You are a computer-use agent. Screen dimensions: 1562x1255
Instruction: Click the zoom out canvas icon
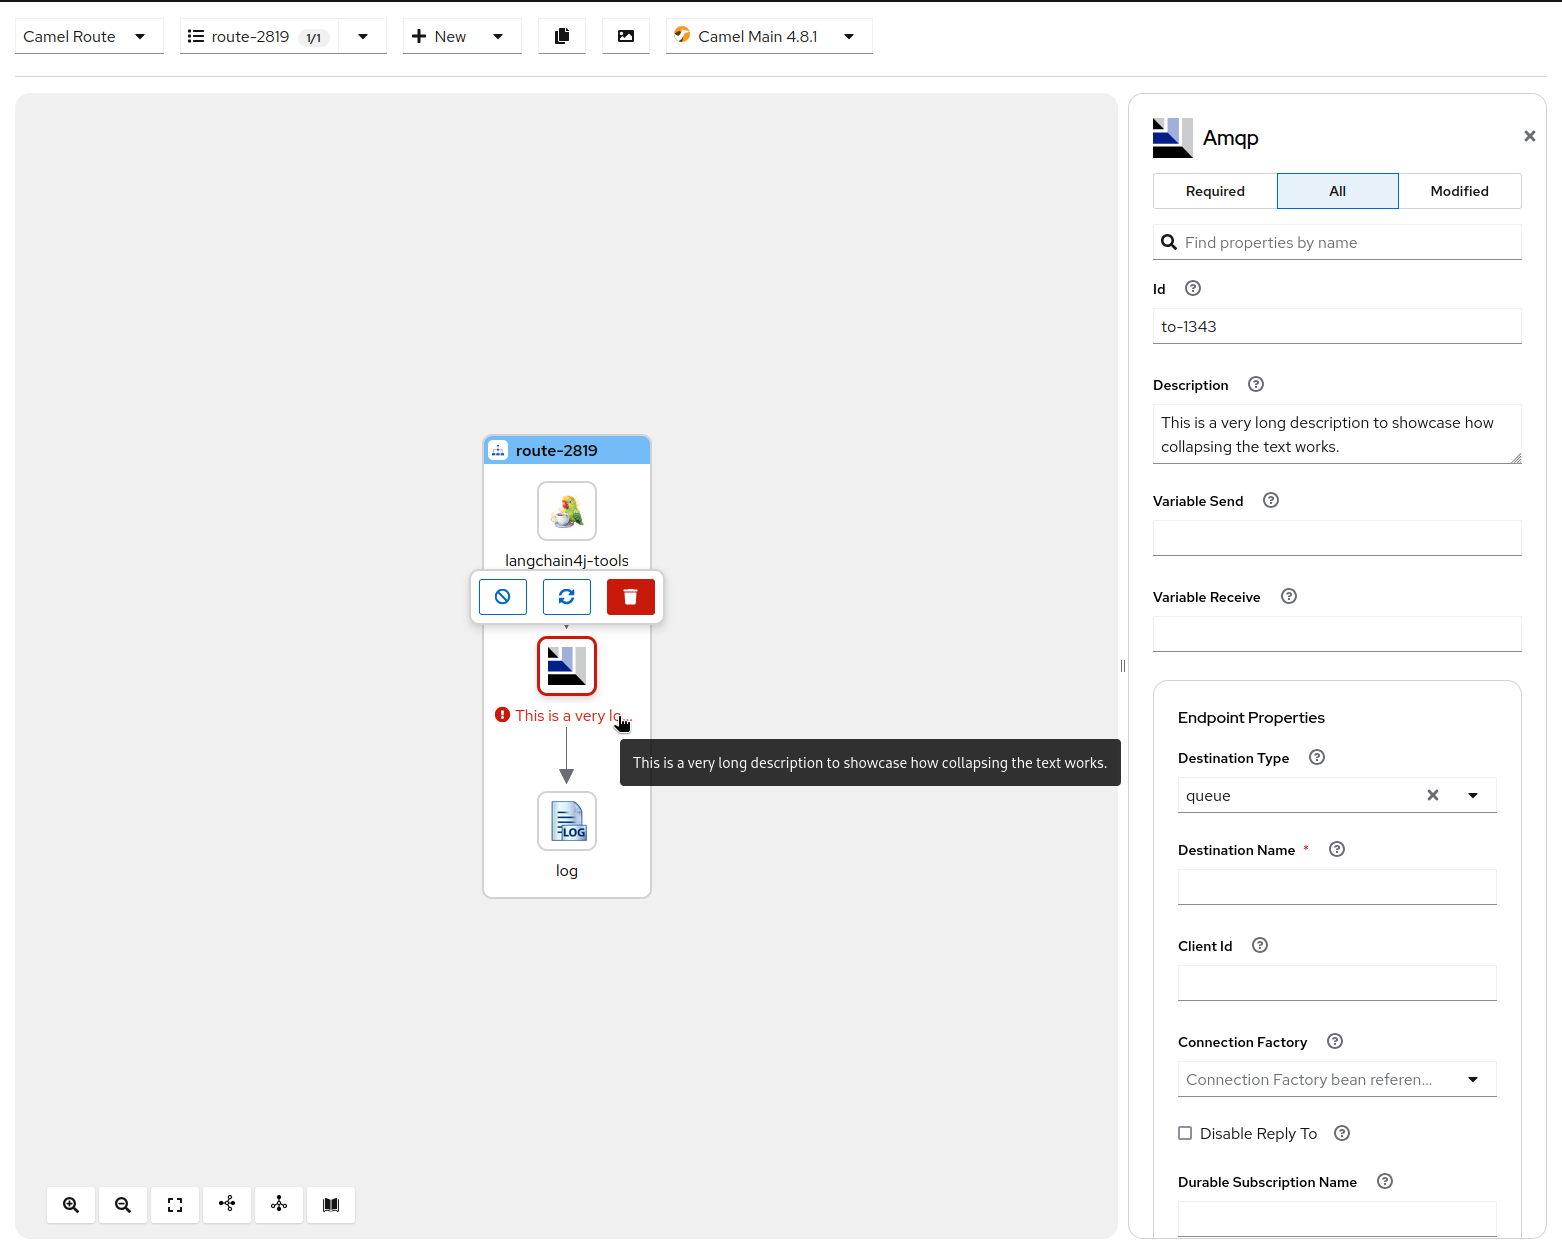(123, 1205)
